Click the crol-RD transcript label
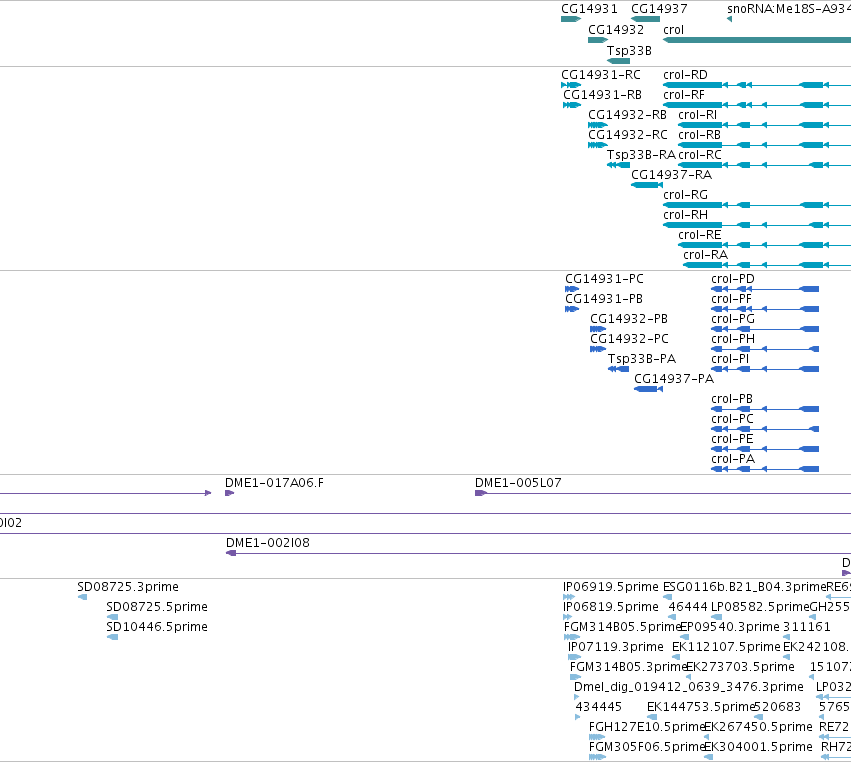The image size is (851, 762). tap(685, 75)
